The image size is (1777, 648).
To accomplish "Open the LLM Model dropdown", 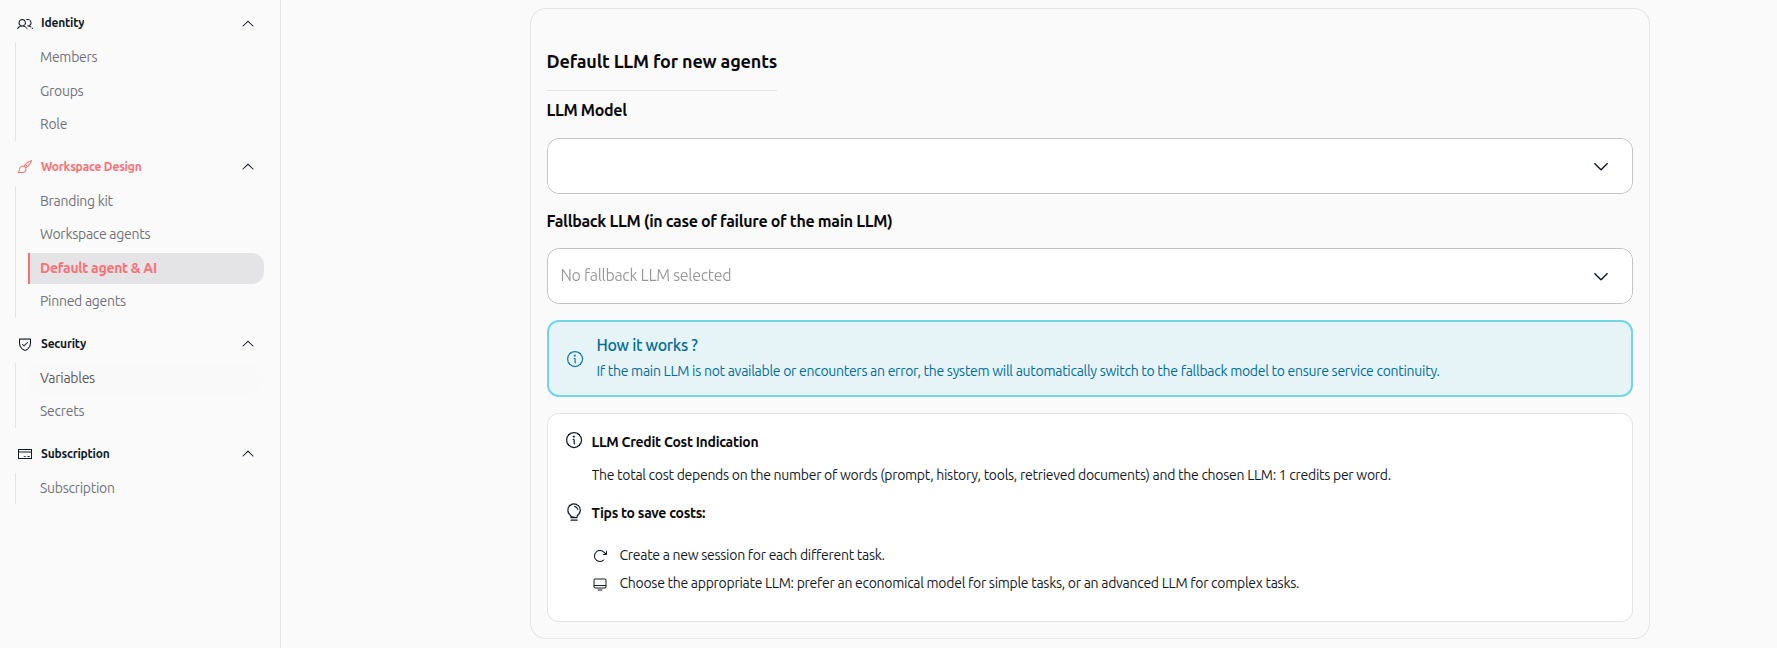I will click(1089, 166).
